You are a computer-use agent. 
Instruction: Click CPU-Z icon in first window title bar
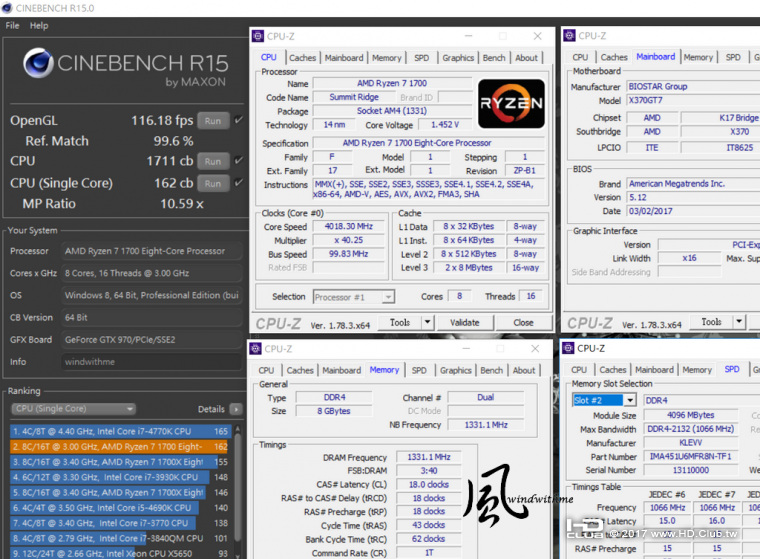[258, 36]
